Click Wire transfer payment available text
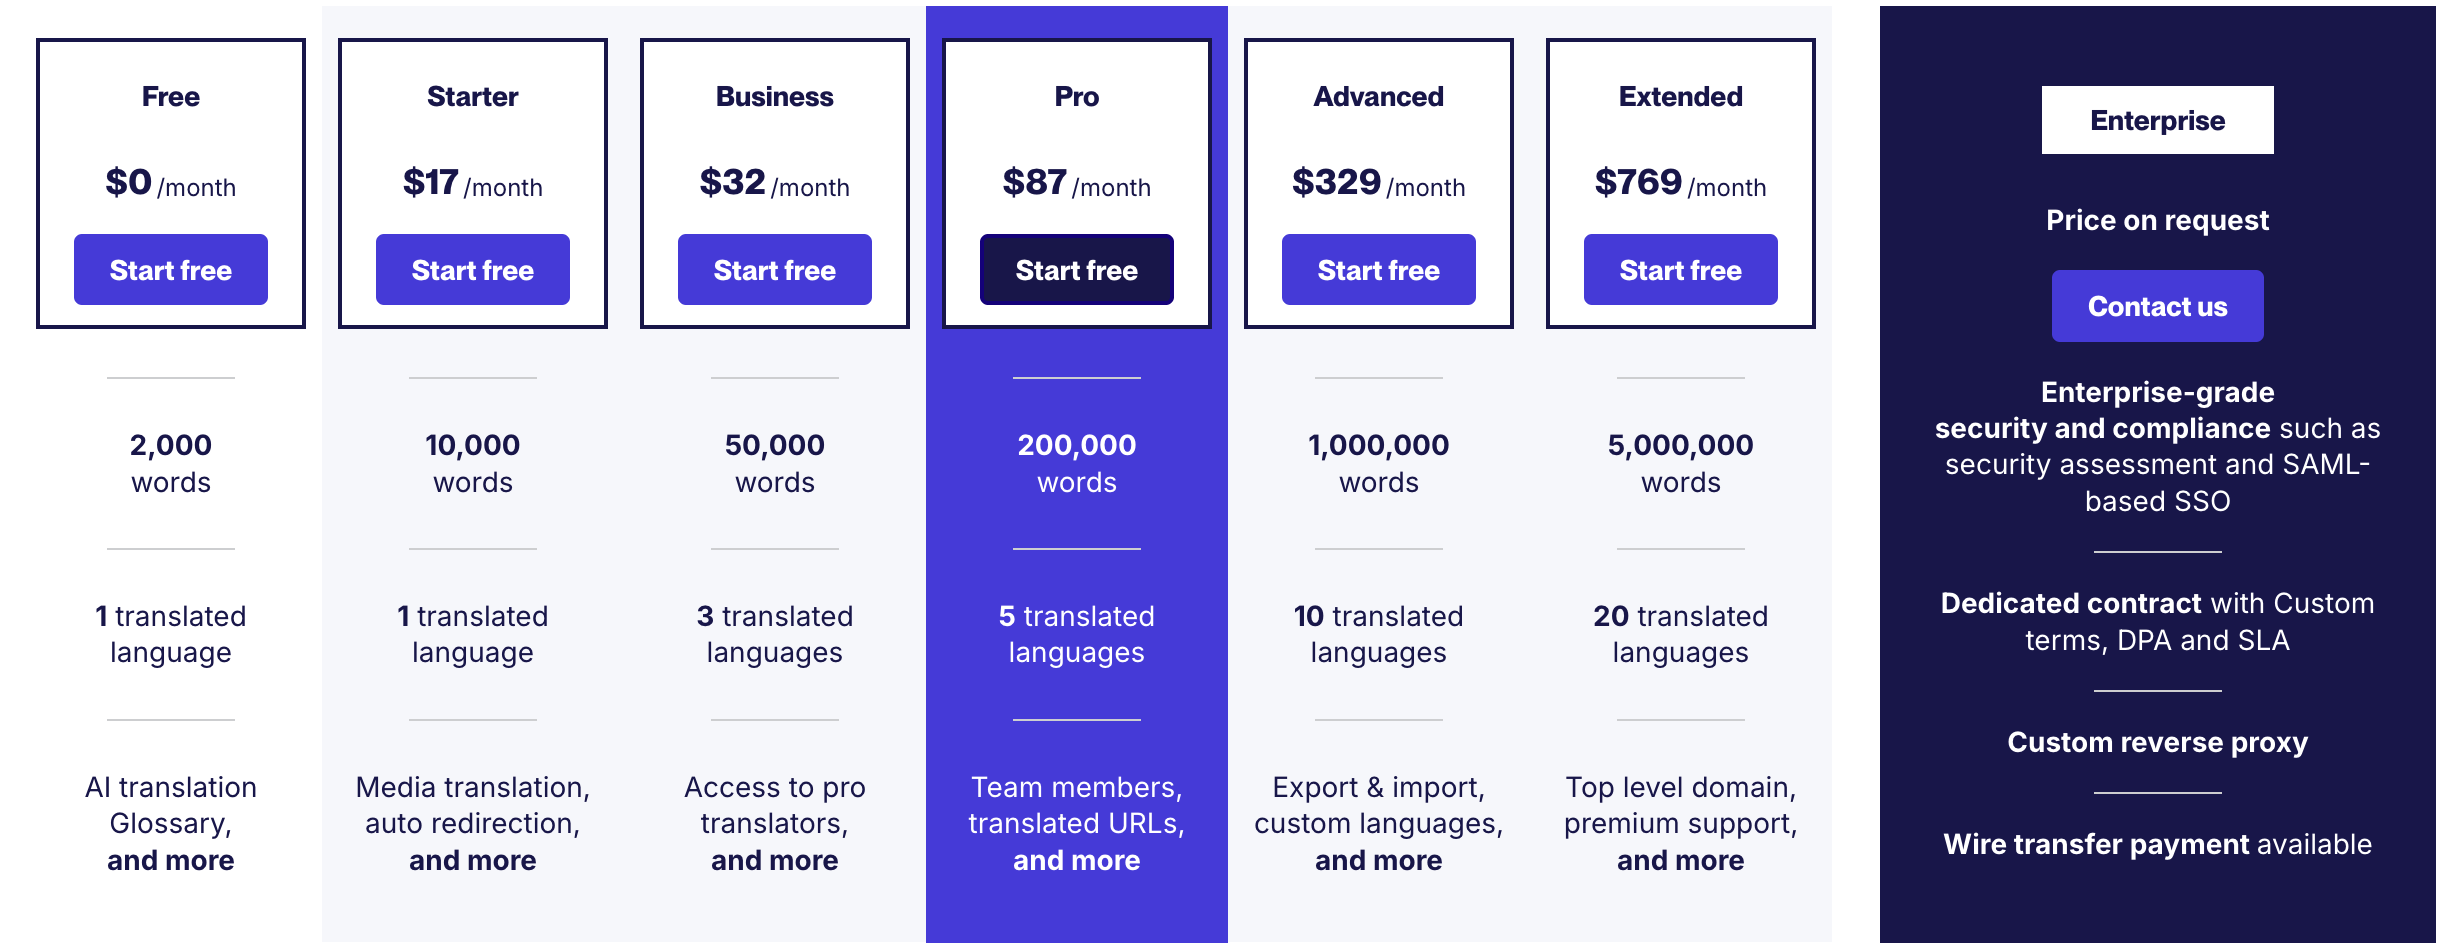Image resolution: width=2444 pixels, height=948 pixels. pos(2157,844)
